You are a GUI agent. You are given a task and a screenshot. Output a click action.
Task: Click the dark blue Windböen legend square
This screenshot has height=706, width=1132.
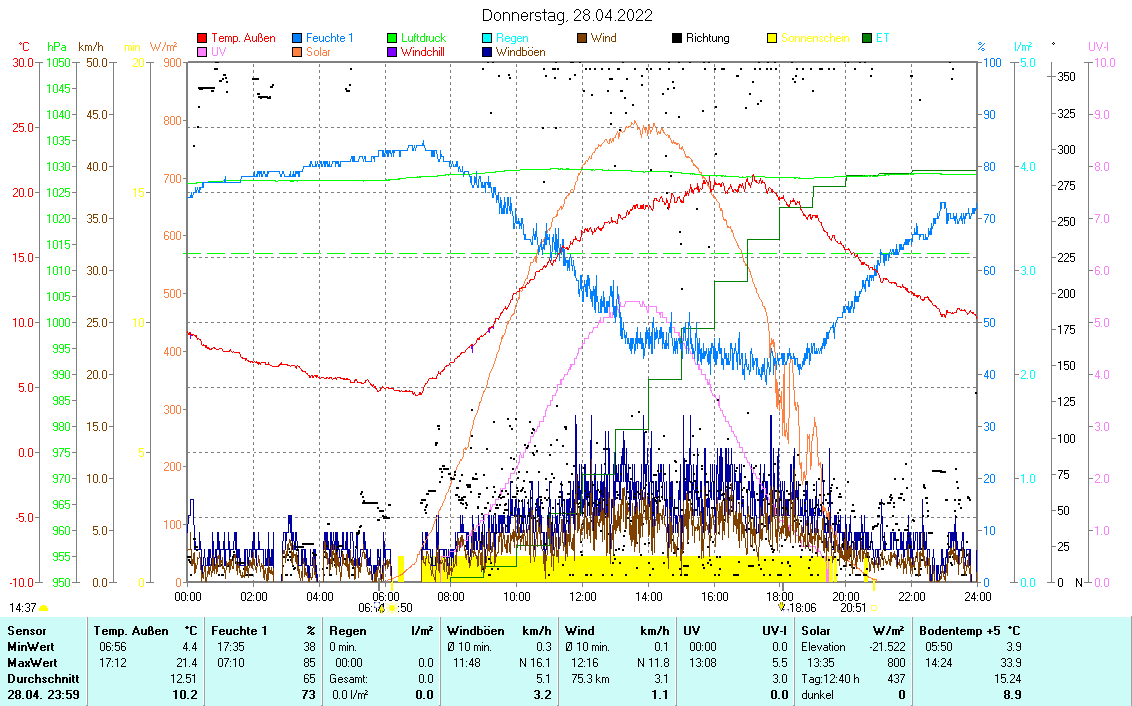(x=488, y=51)
